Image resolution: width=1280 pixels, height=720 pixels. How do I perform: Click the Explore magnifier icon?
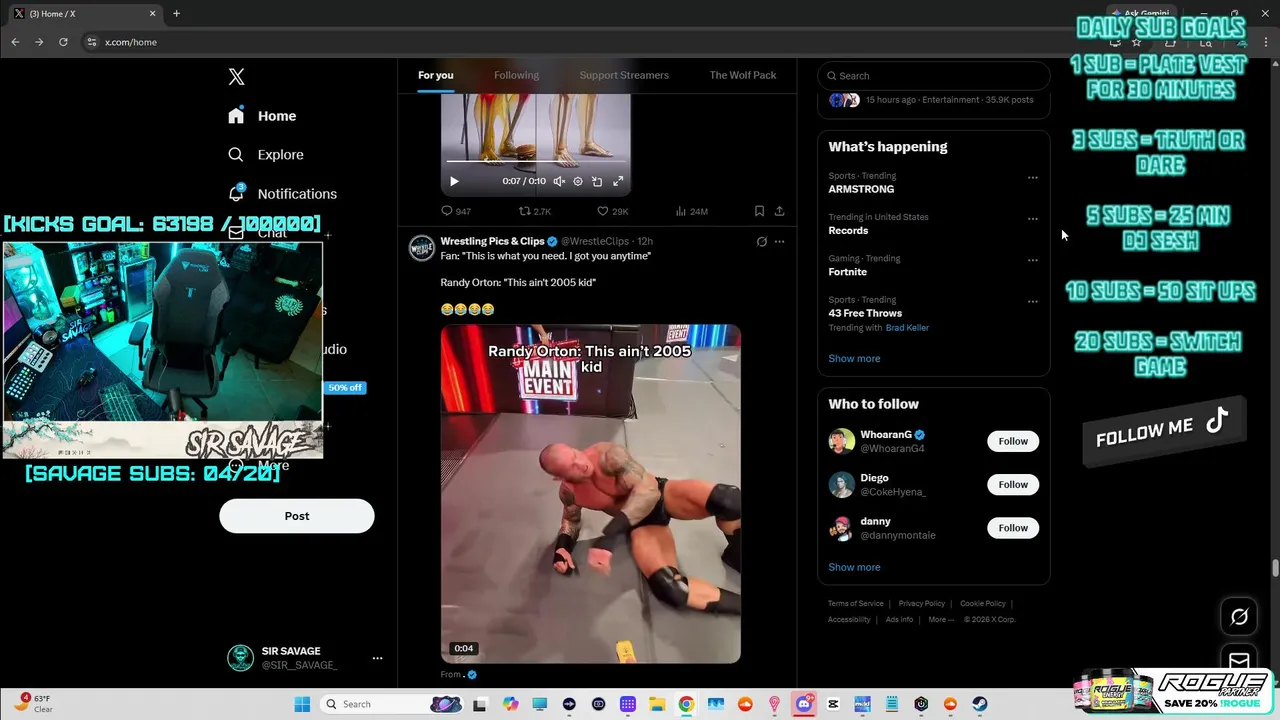pyautogui.click(x=236, y=155)
